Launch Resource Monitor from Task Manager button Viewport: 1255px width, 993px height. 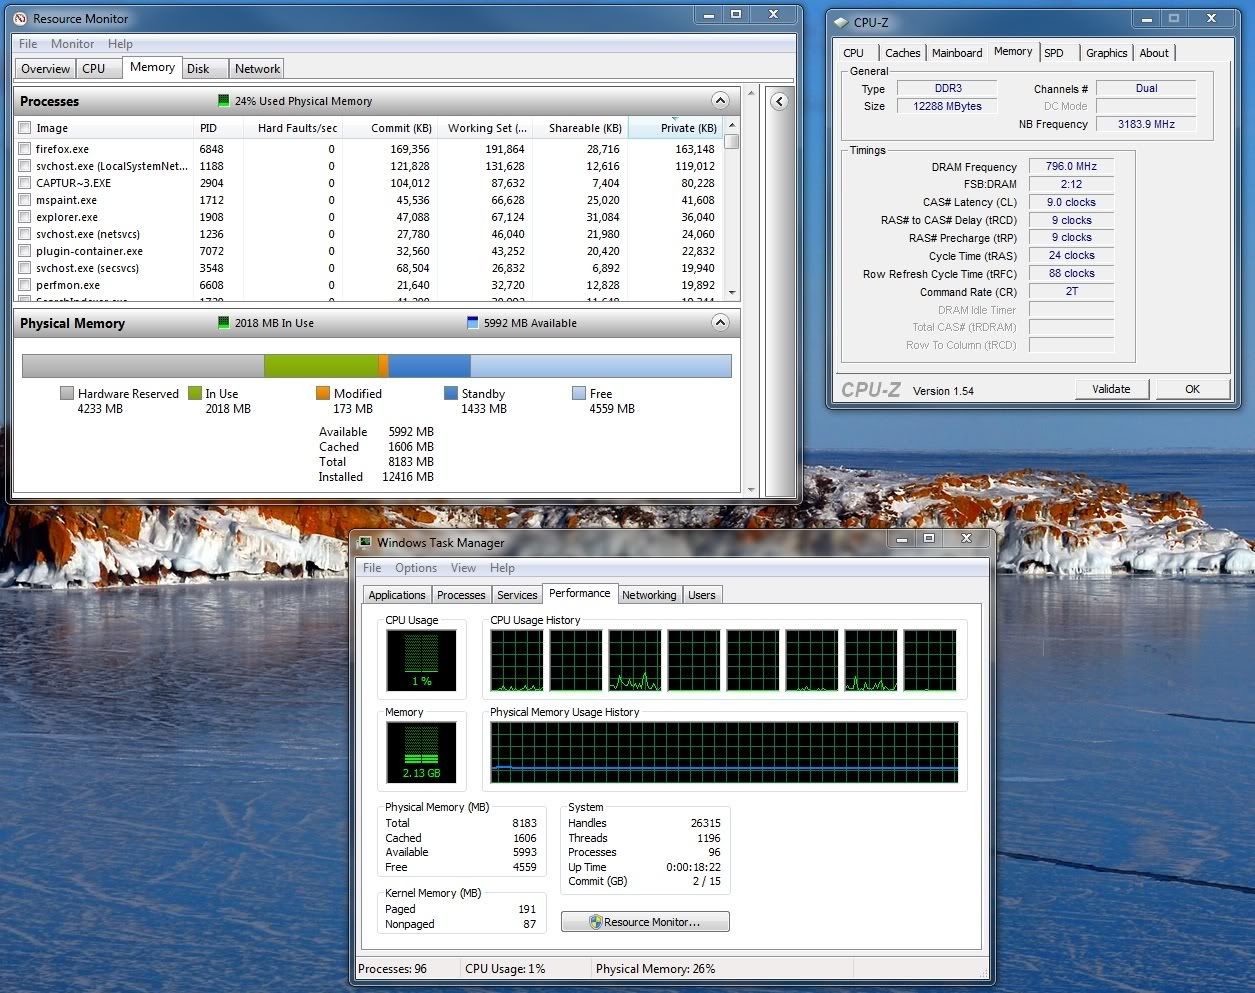(x=645, y=922)
